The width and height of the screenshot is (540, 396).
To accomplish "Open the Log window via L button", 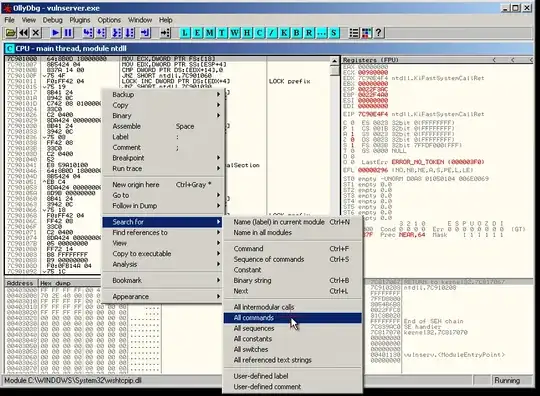I will [x=185, y=33].
